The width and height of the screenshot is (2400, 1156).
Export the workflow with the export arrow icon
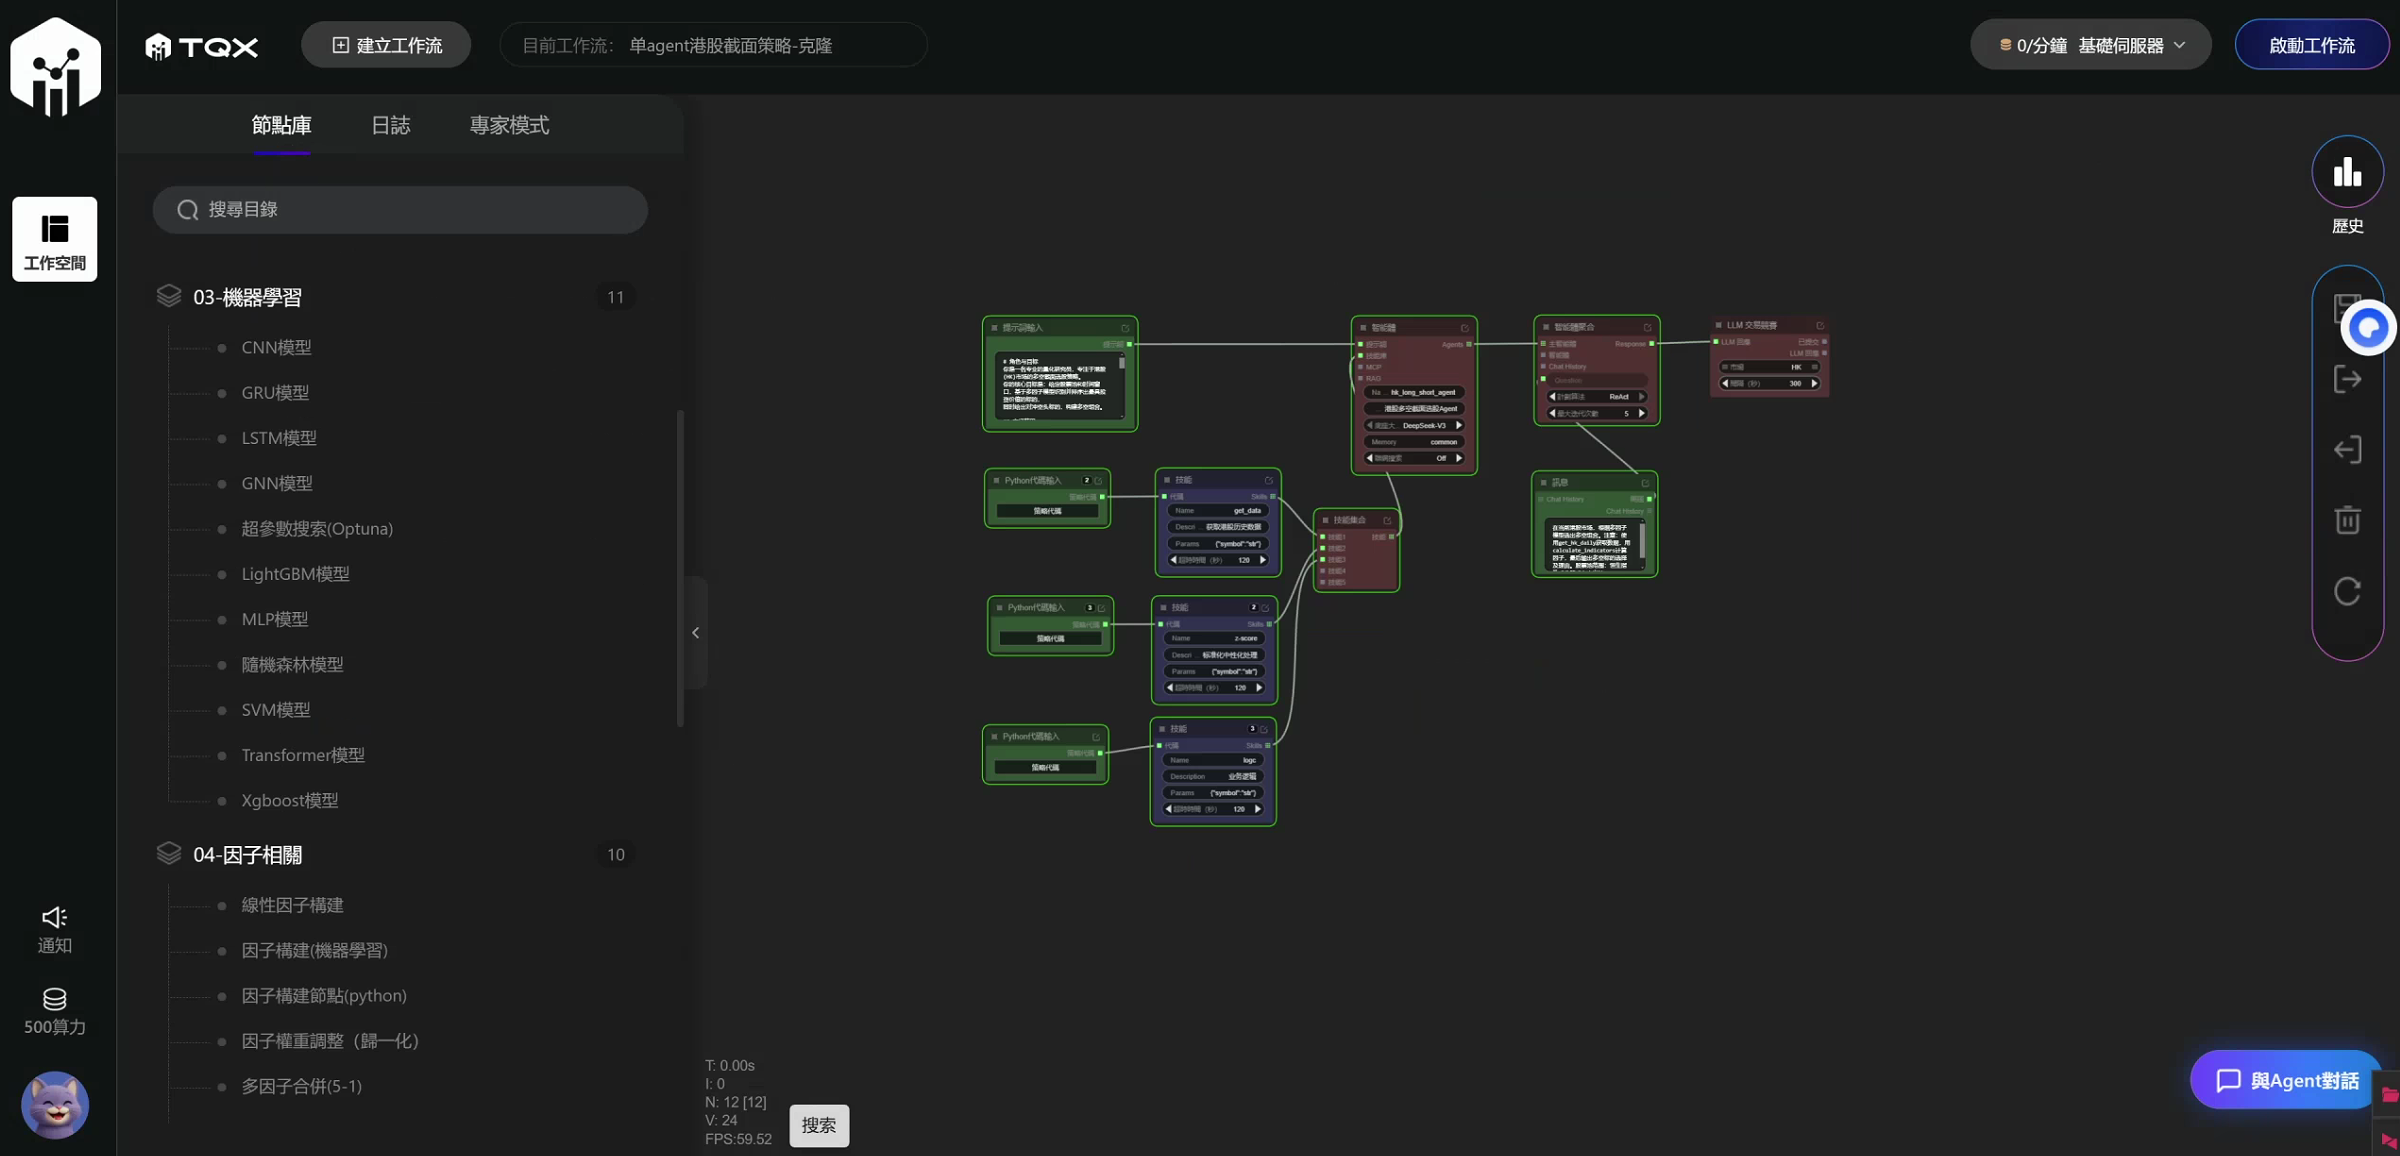[2348, 379]
